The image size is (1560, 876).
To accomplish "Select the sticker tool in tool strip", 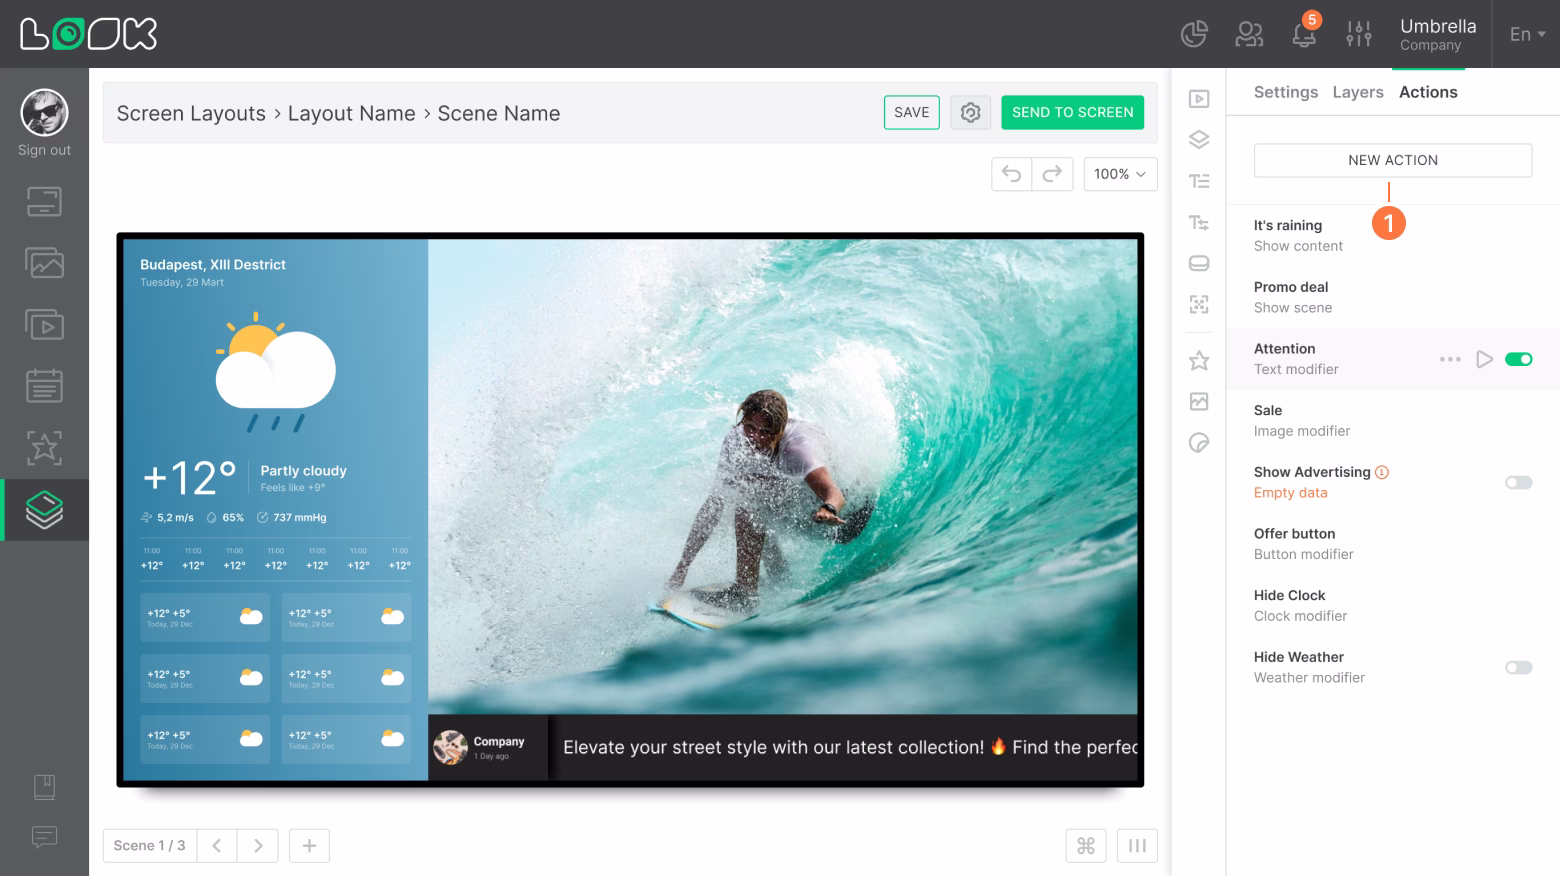I will click(x=1199, y=442).
